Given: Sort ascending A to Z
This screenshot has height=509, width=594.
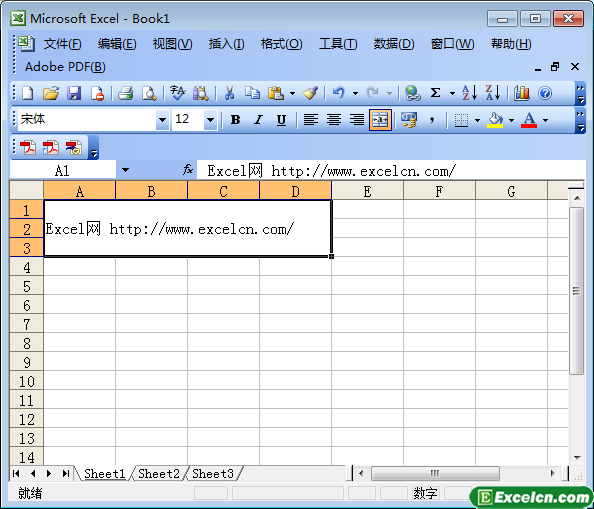Looking at the screenshot, I should (x=470, y=93).
